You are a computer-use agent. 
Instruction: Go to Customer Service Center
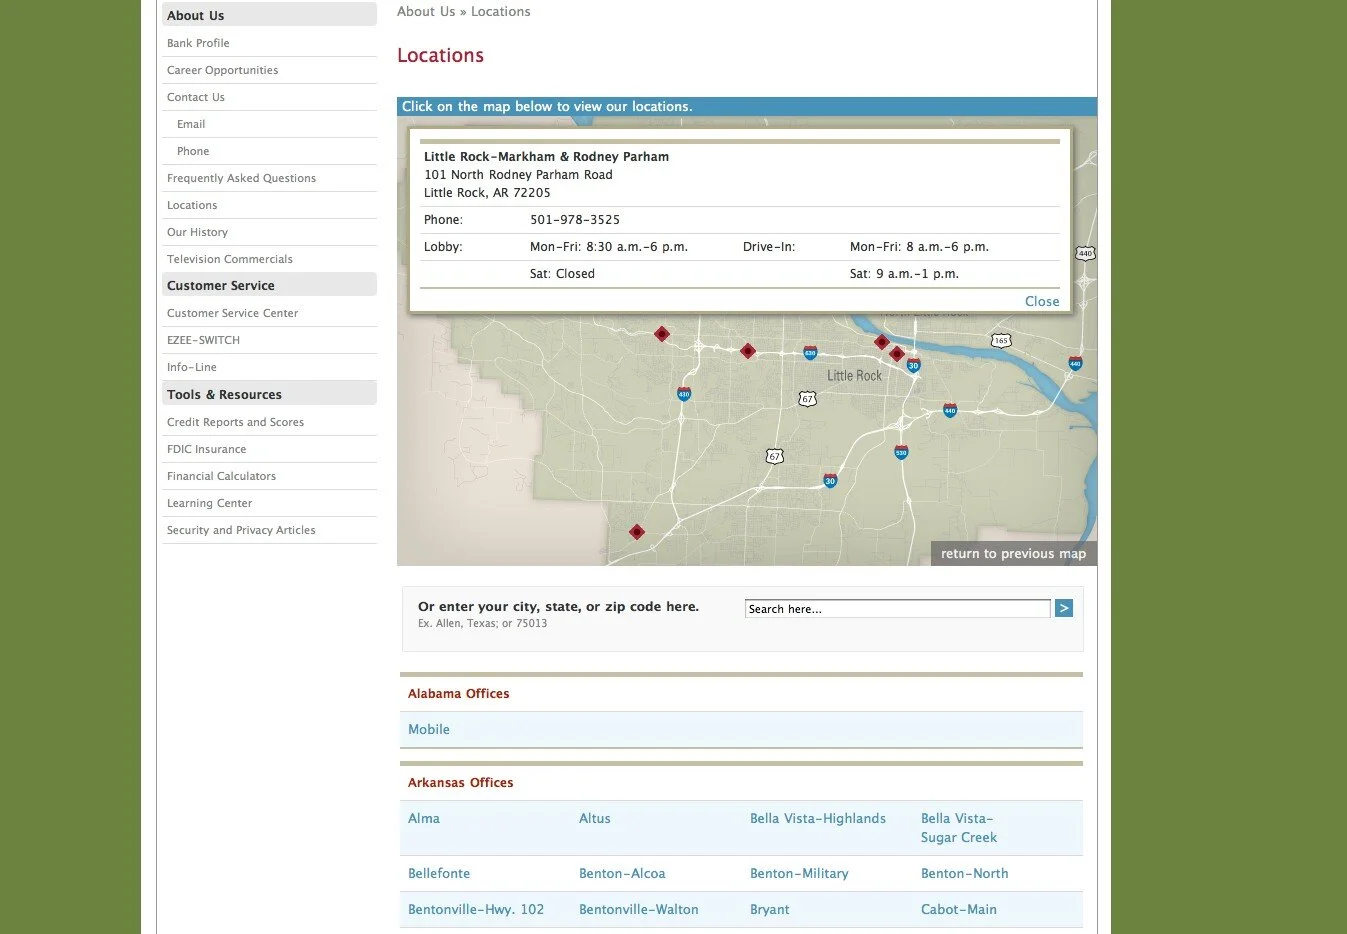click(x=232, y=313)
